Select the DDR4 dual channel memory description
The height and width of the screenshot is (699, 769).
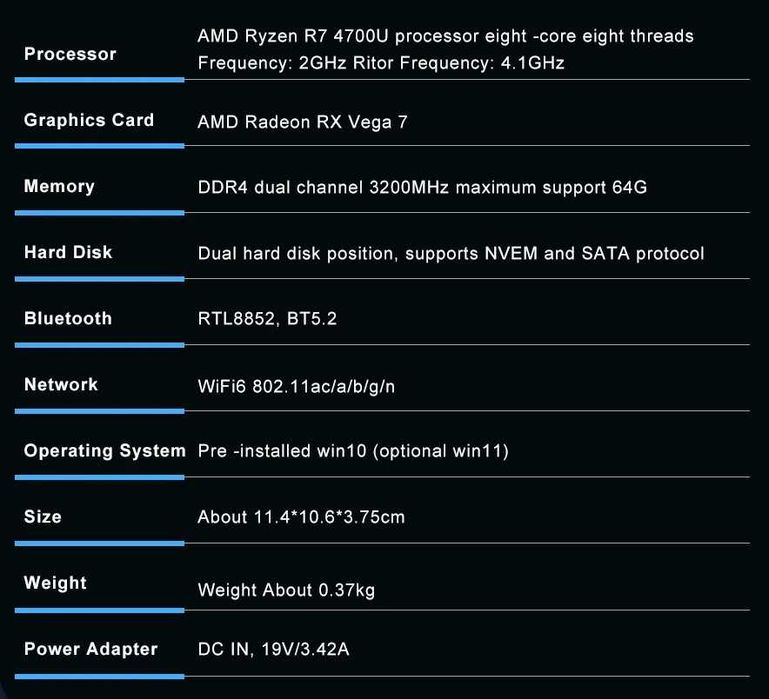click(x=422, y=187)
